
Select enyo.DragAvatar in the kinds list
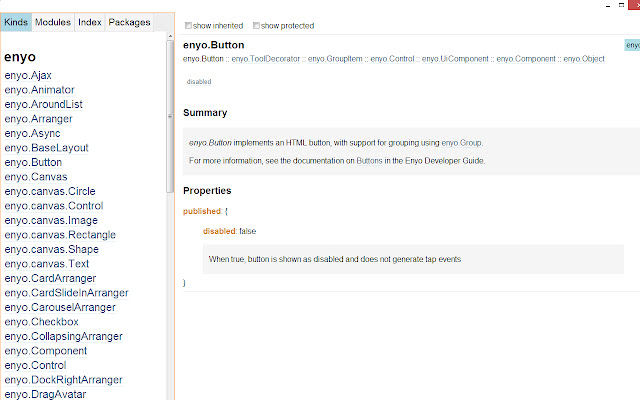(x=45, y=394)
